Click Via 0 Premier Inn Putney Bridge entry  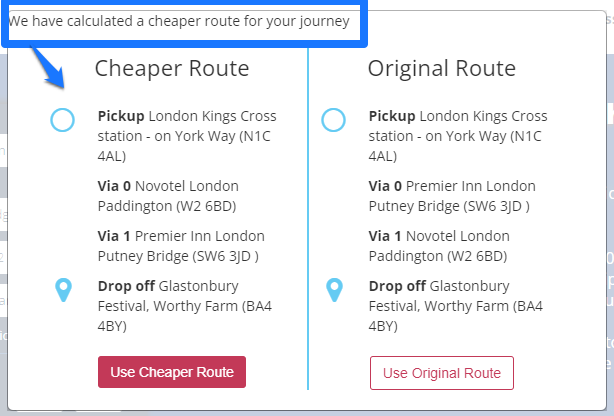click(452, 196)
